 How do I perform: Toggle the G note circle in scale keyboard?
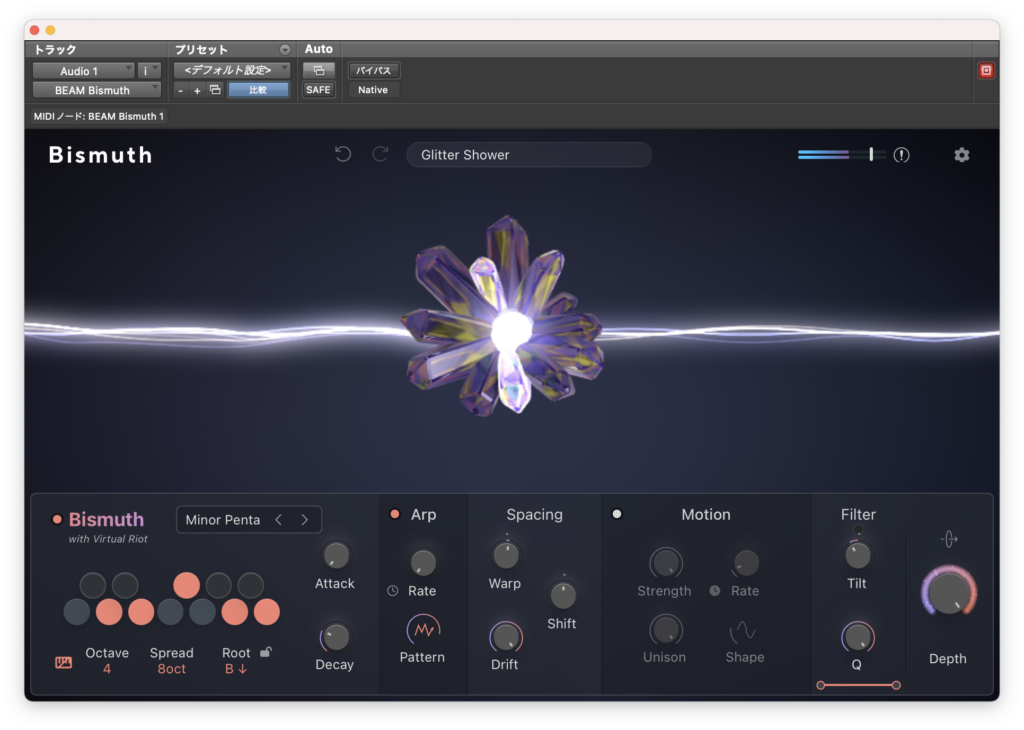point(202,612)
